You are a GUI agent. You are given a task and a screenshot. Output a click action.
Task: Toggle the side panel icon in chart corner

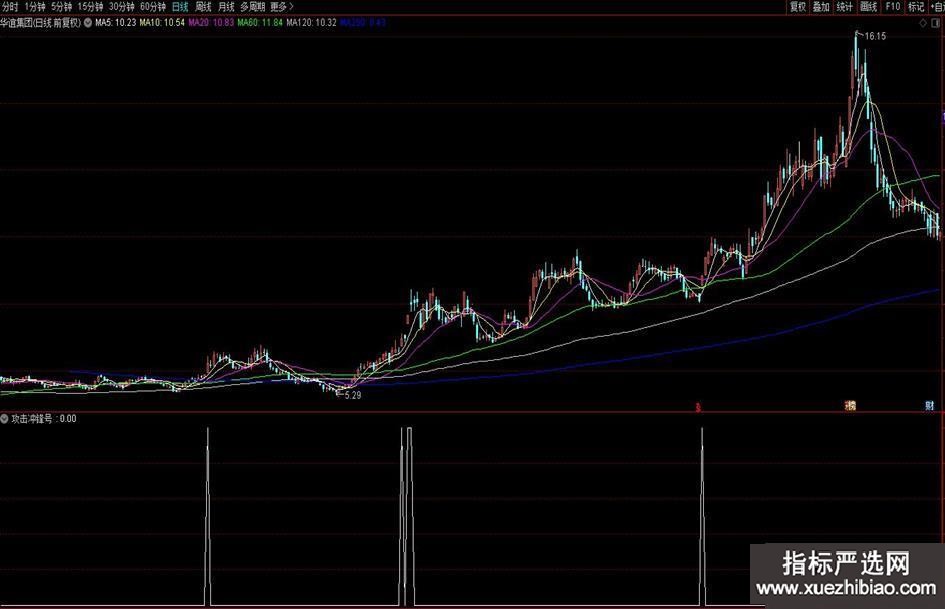(x=936, y=23)
